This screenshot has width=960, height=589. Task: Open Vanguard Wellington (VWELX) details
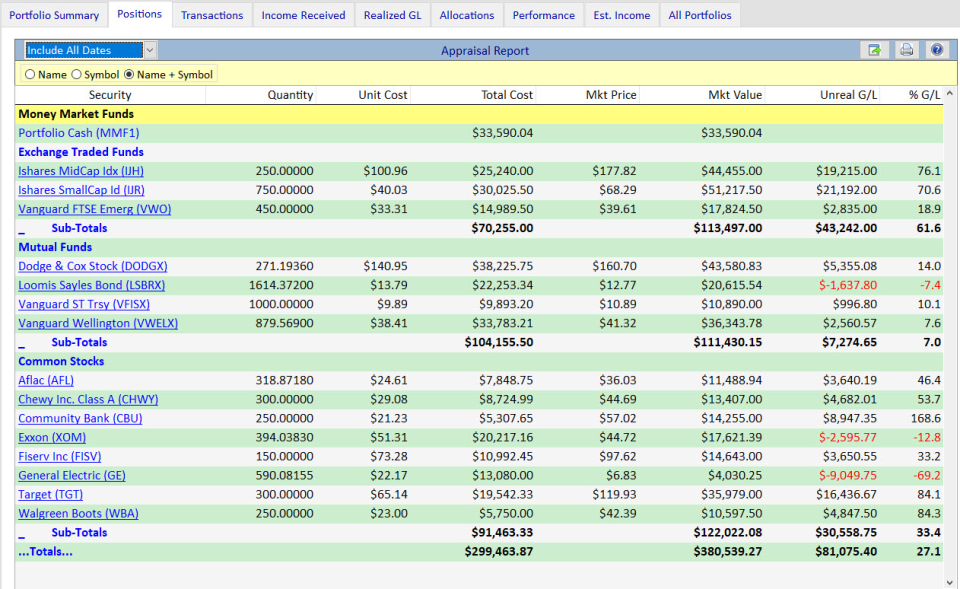[97, 323]
